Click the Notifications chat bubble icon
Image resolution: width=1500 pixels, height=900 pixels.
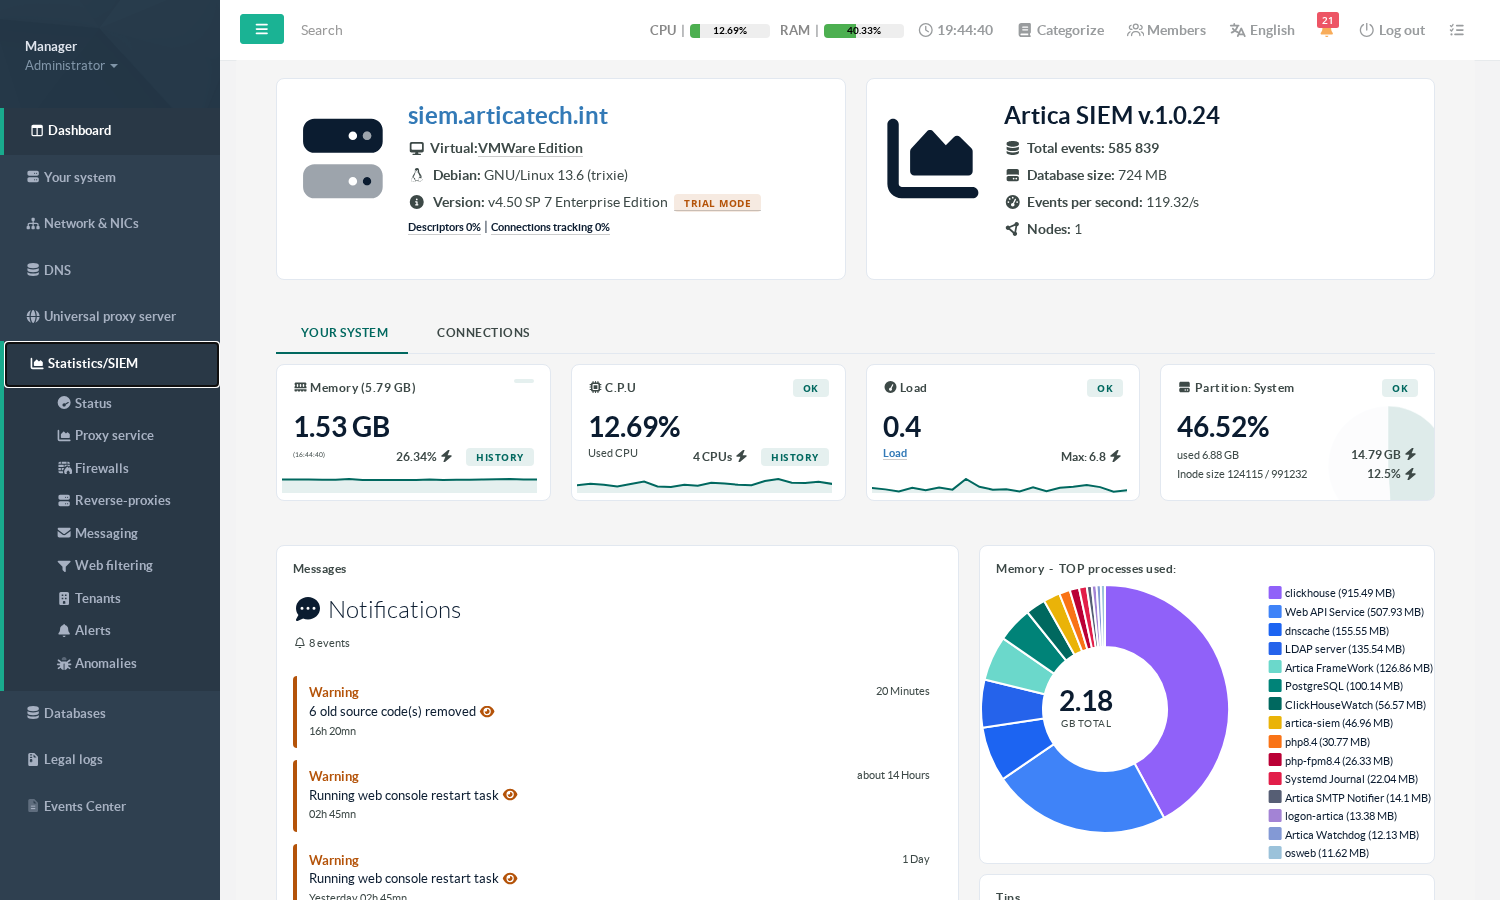308,609
